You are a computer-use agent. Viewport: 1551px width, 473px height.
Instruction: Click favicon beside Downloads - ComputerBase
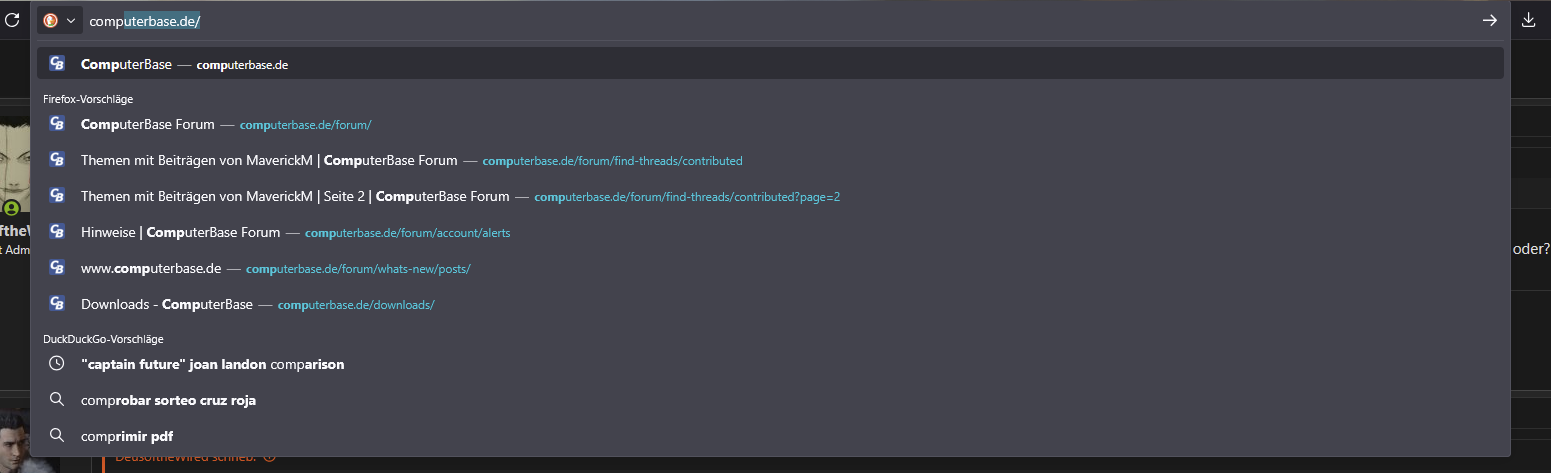[57, 304]
